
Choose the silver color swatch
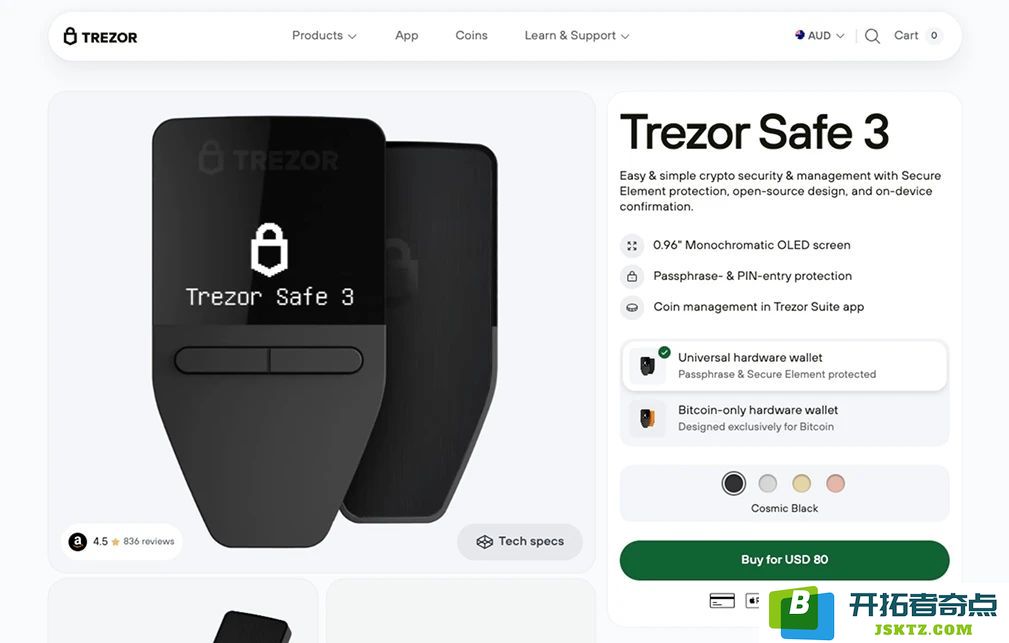click(x=768, y=483)
